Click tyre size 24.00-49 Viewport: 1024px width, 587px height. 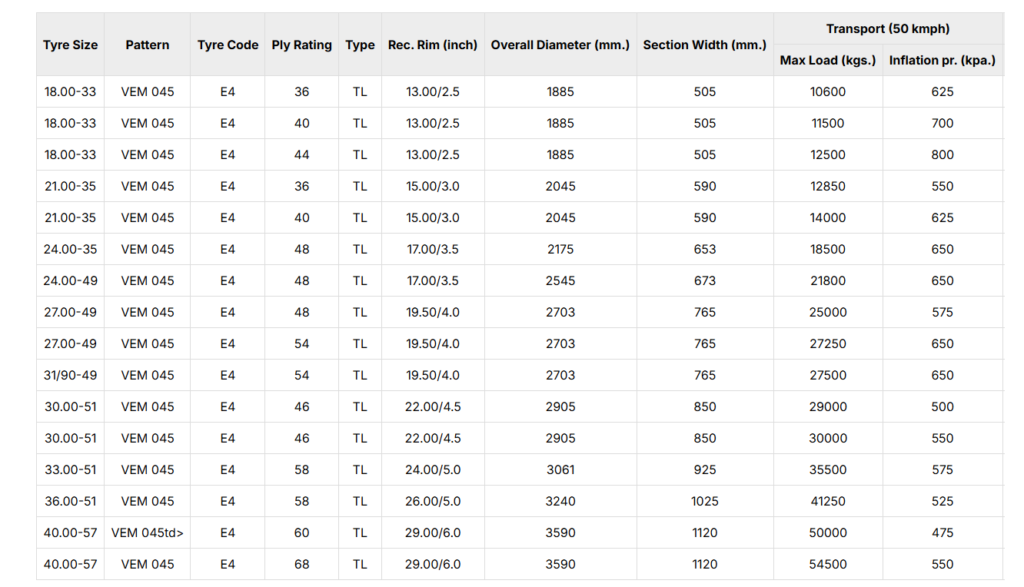pyautogui.click(x=71, y=281)
